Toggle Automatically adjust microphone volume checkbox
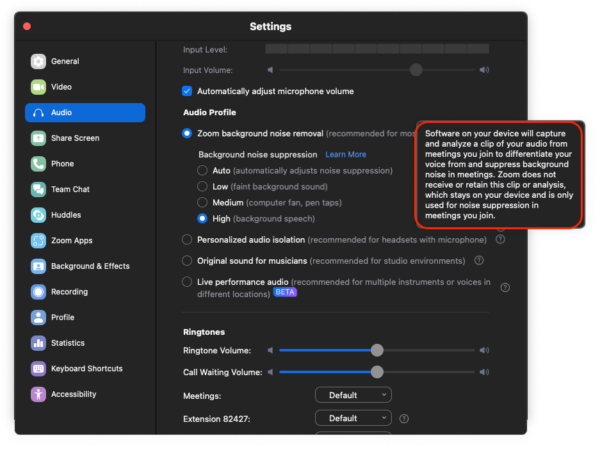Image resolution: width=600 pixels, height=452 pixels. coord(189,91)
